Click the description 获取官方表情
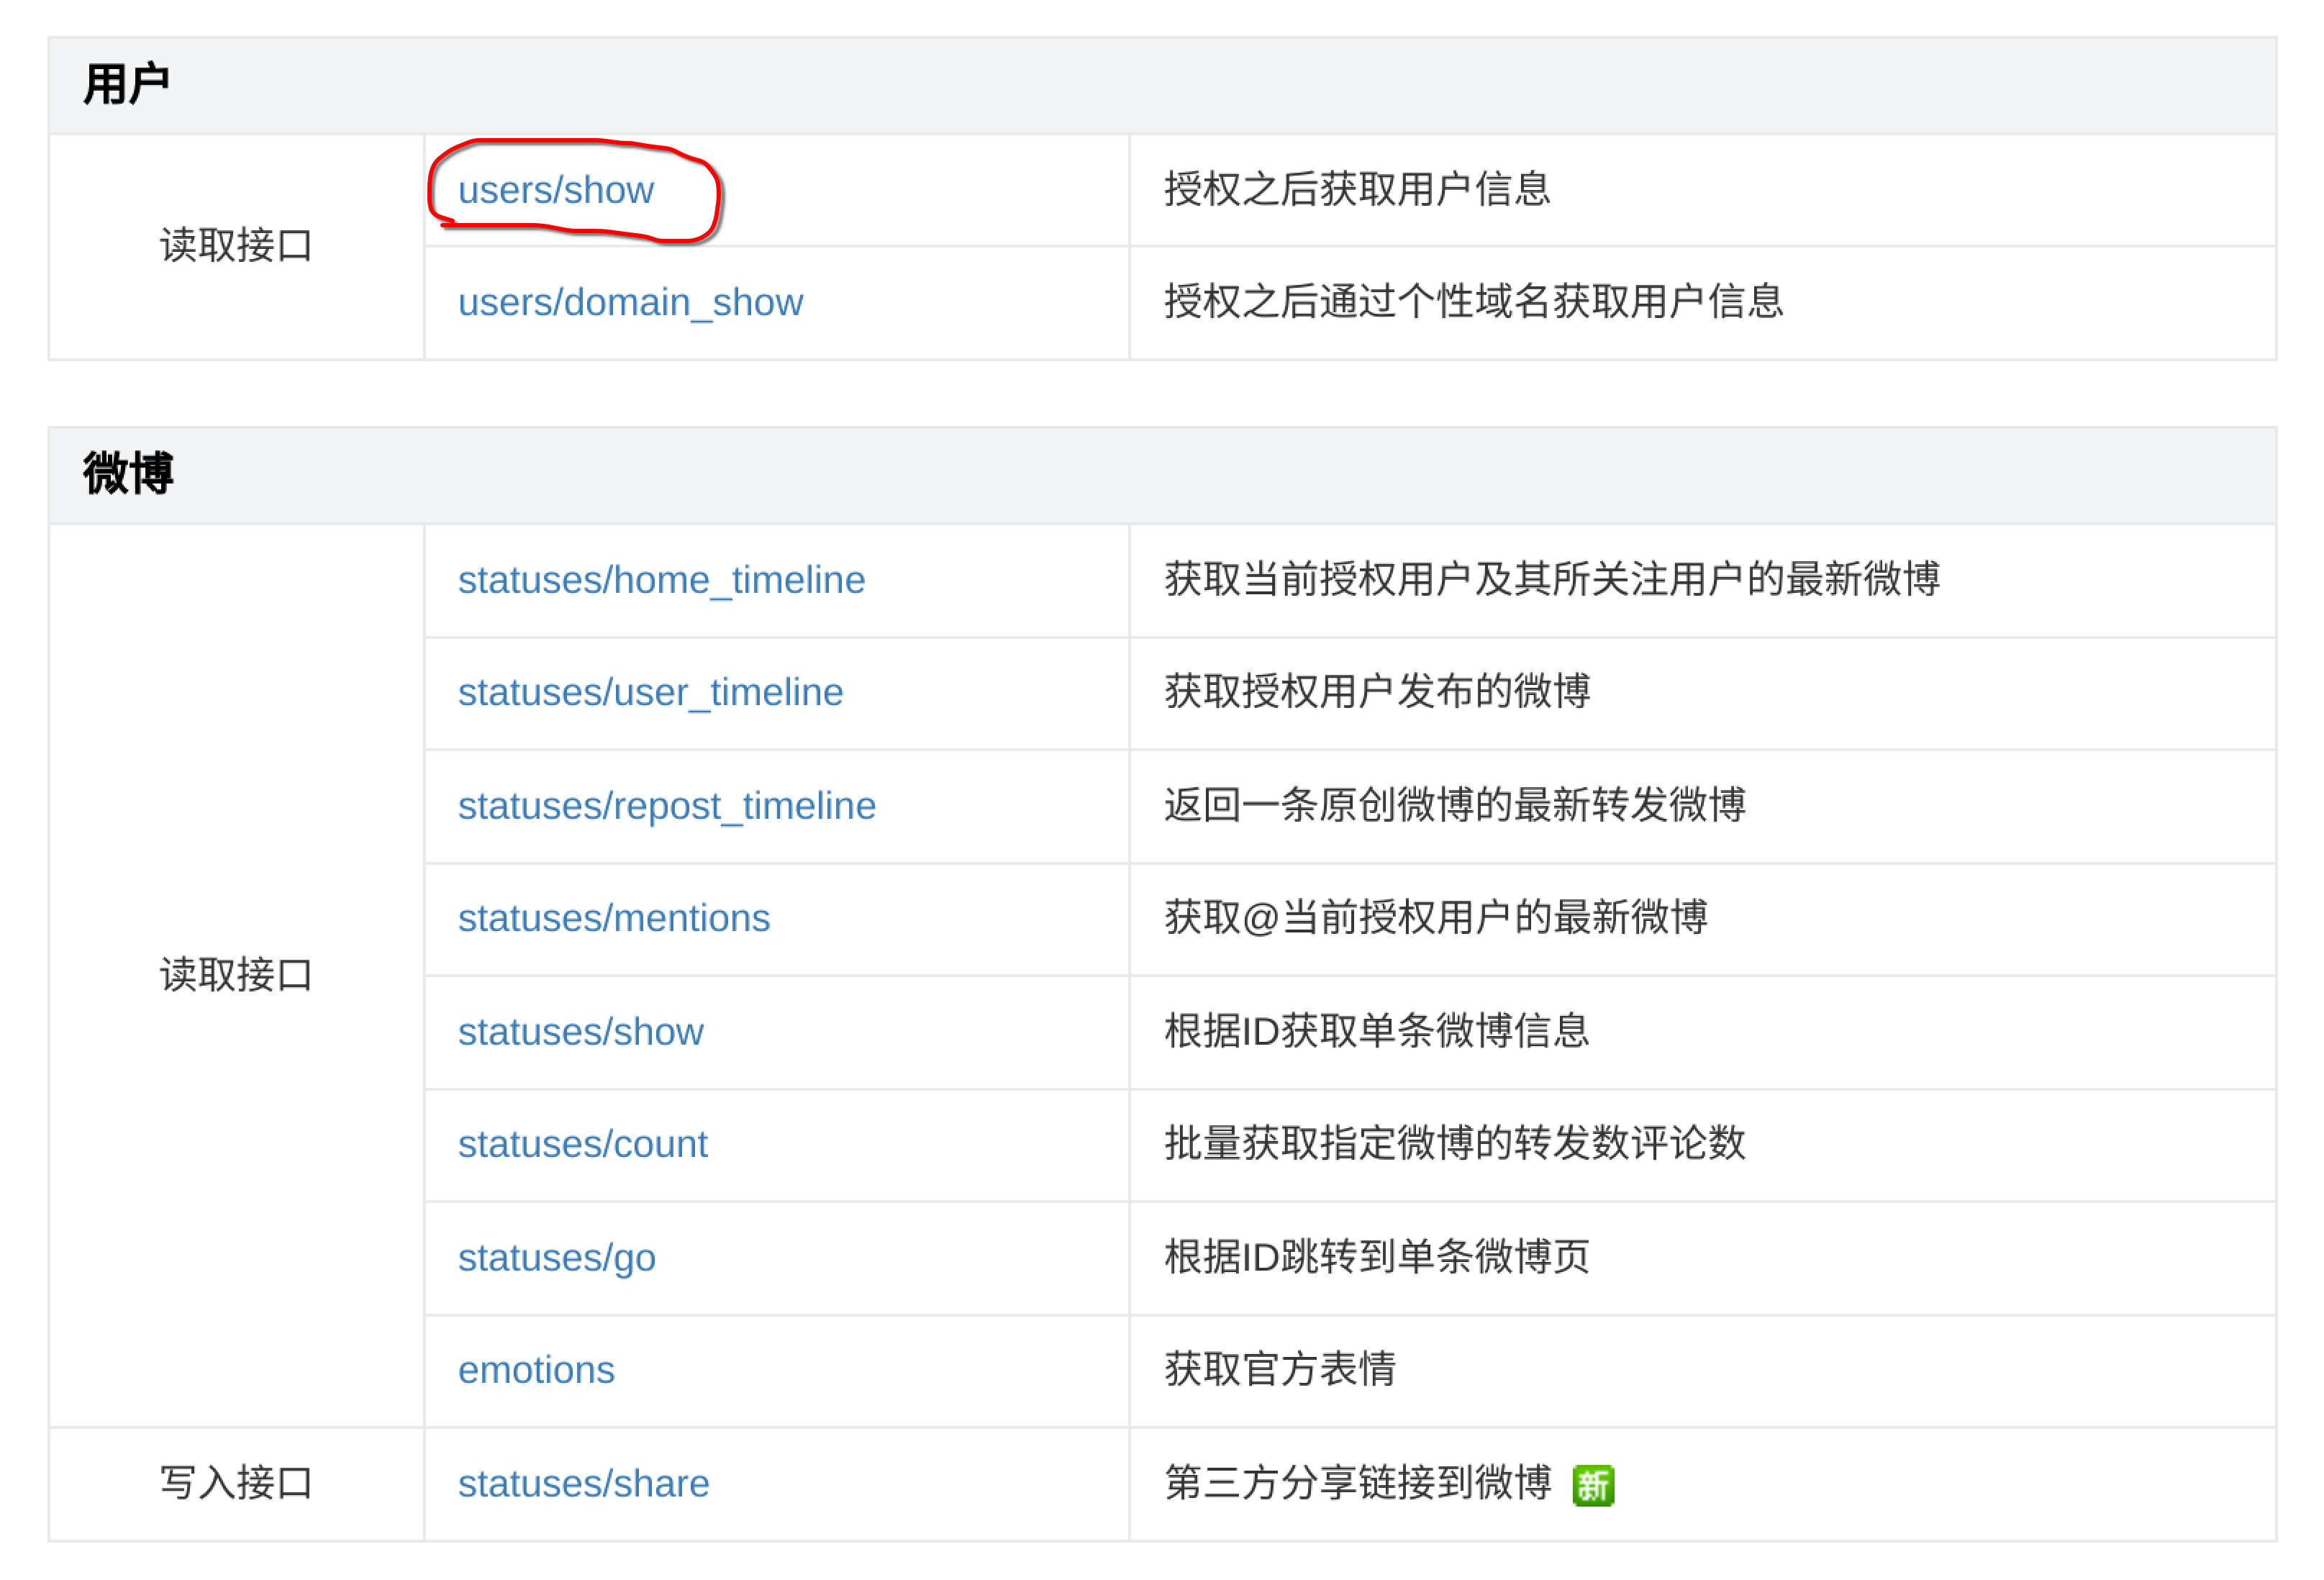Screen dimensions: 2324x1580 coord(1279,1369)
